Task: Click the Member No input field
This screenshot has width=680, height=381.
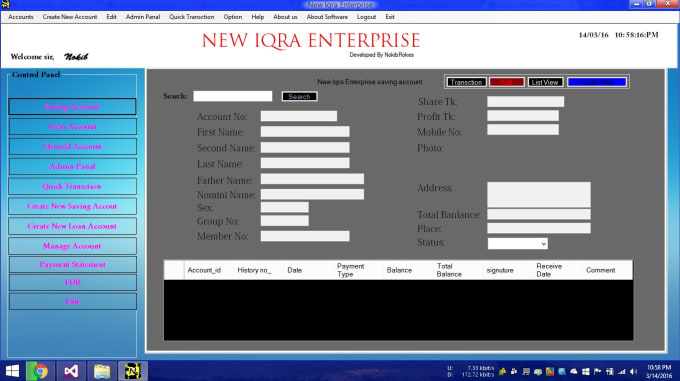Action: (305, 236)
